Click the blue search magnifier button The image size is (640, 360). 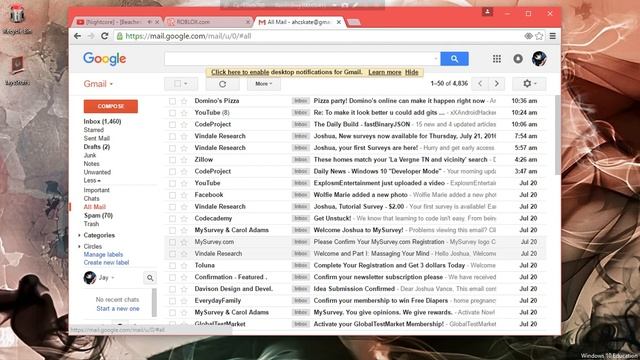tap(454, 59)
